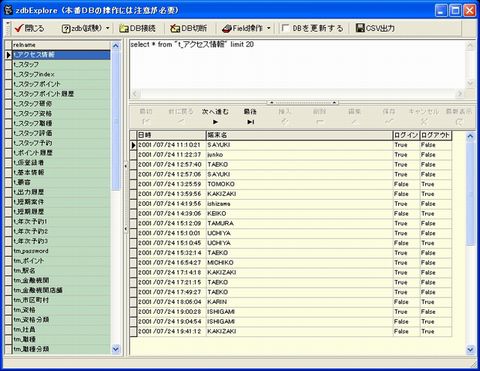Screen dimensions: 480x371
Task: Select the t_出力履歴 table
Action: point(61,192)
